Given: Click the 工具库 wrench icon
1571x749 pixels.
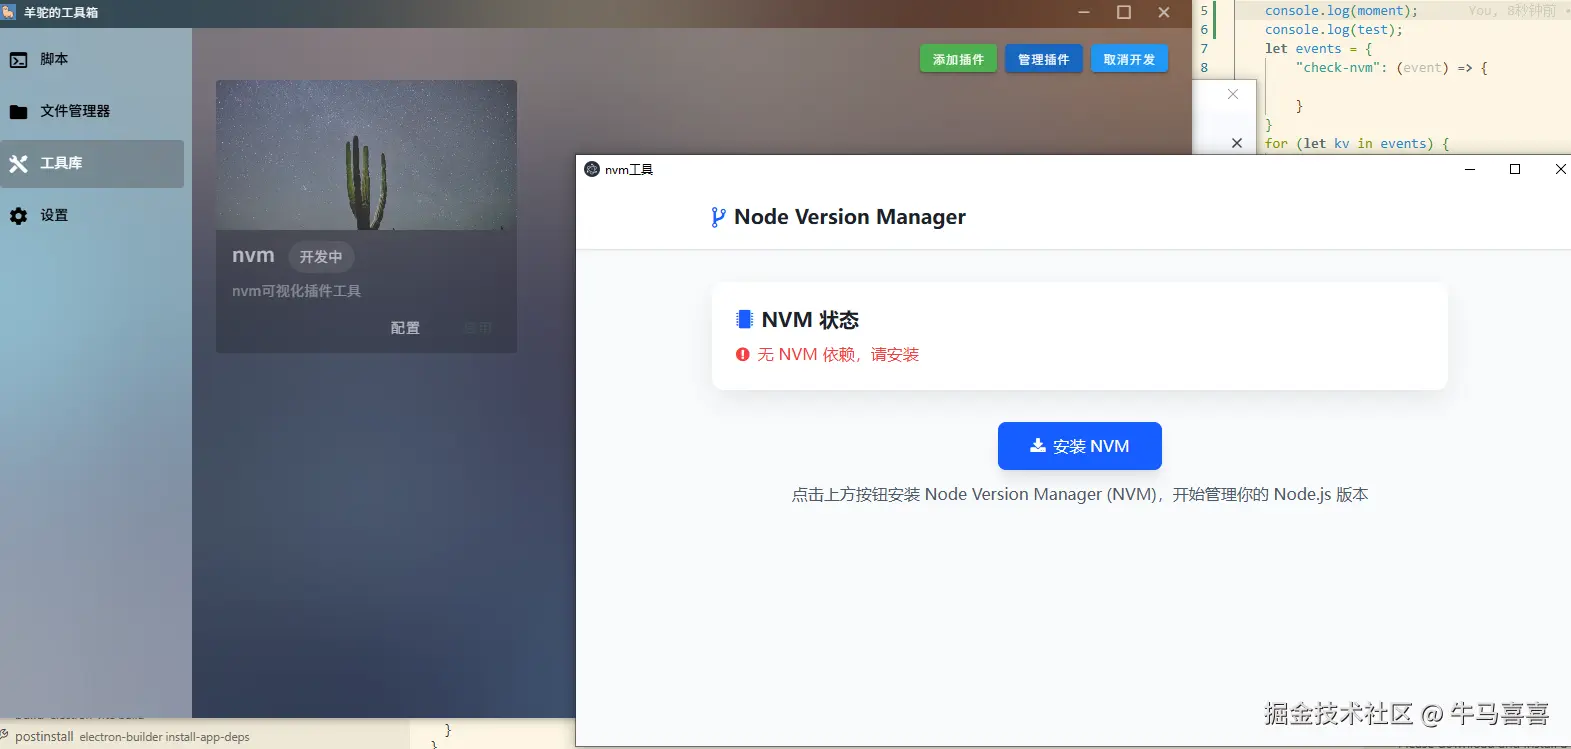Looking at the screenshot, I should pos(18,164).
